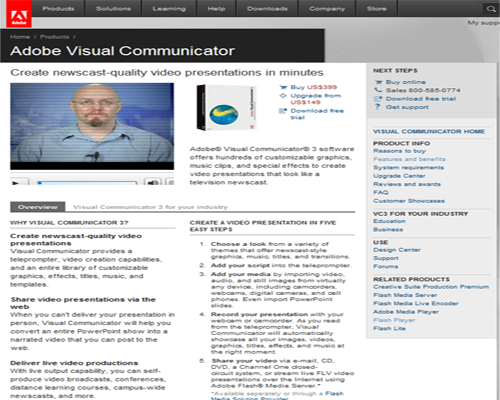Select the Overview tab
The width and height of the screenshot is (500, 400).
pyautogui.click(x=38, y=207)
